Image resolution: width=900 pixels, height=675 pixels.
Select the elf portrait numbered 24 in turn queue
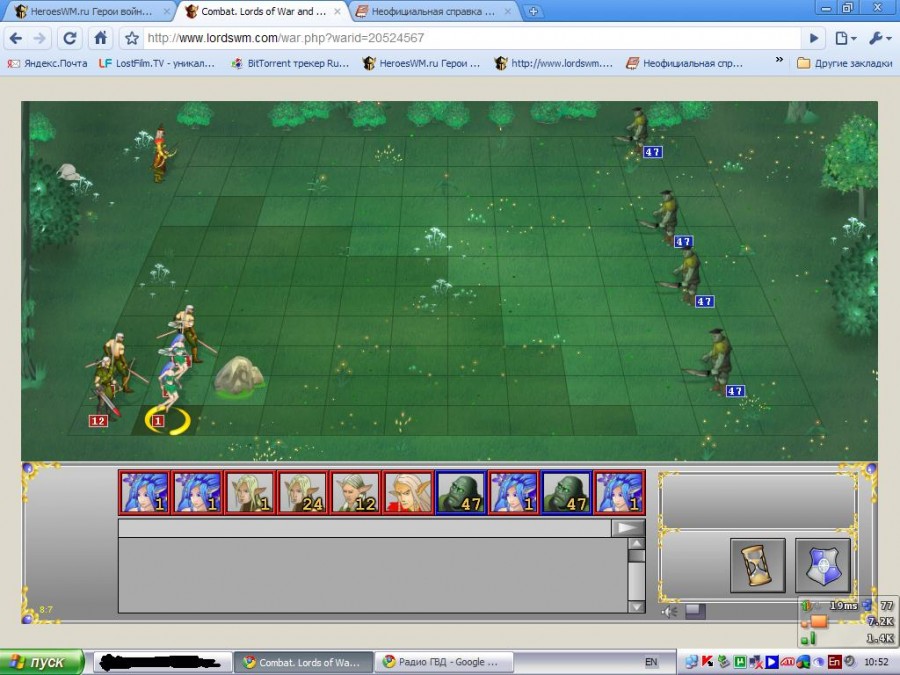[x=302, y=492]
